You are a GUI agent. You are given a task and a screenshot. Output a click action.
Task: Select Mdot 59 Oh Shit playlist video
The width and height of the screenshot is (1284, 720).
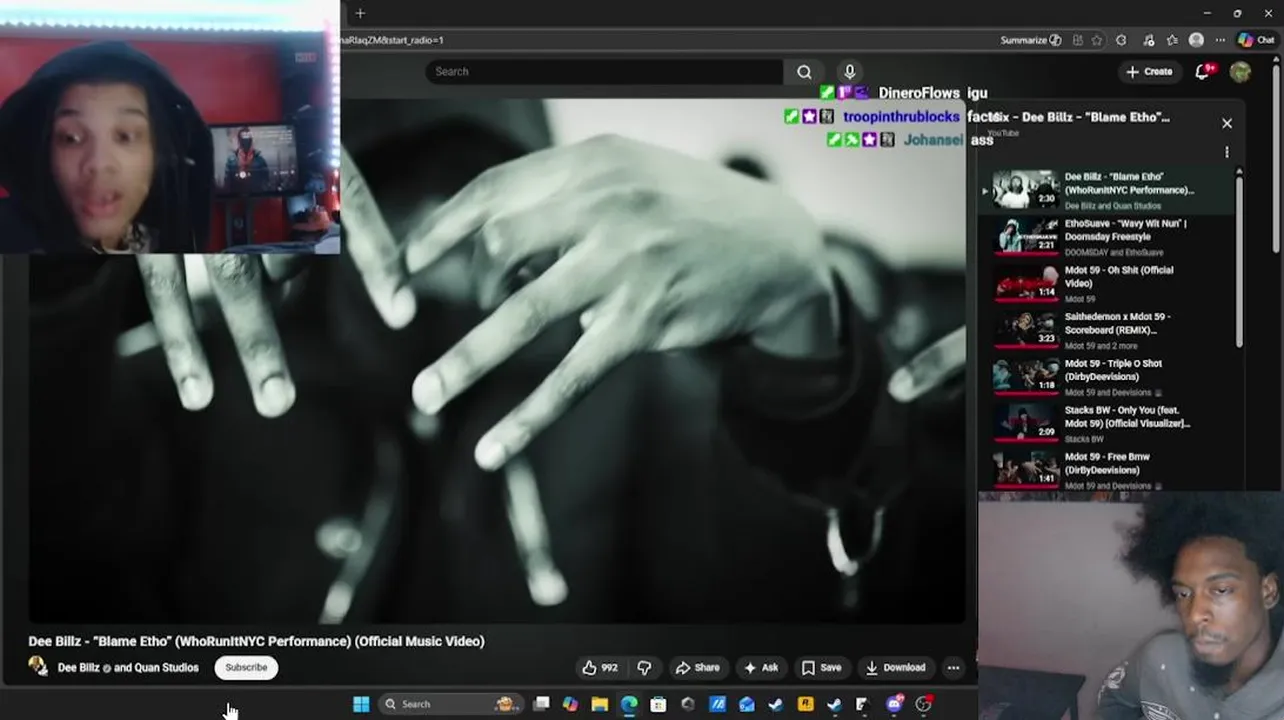pos(1108,283)
